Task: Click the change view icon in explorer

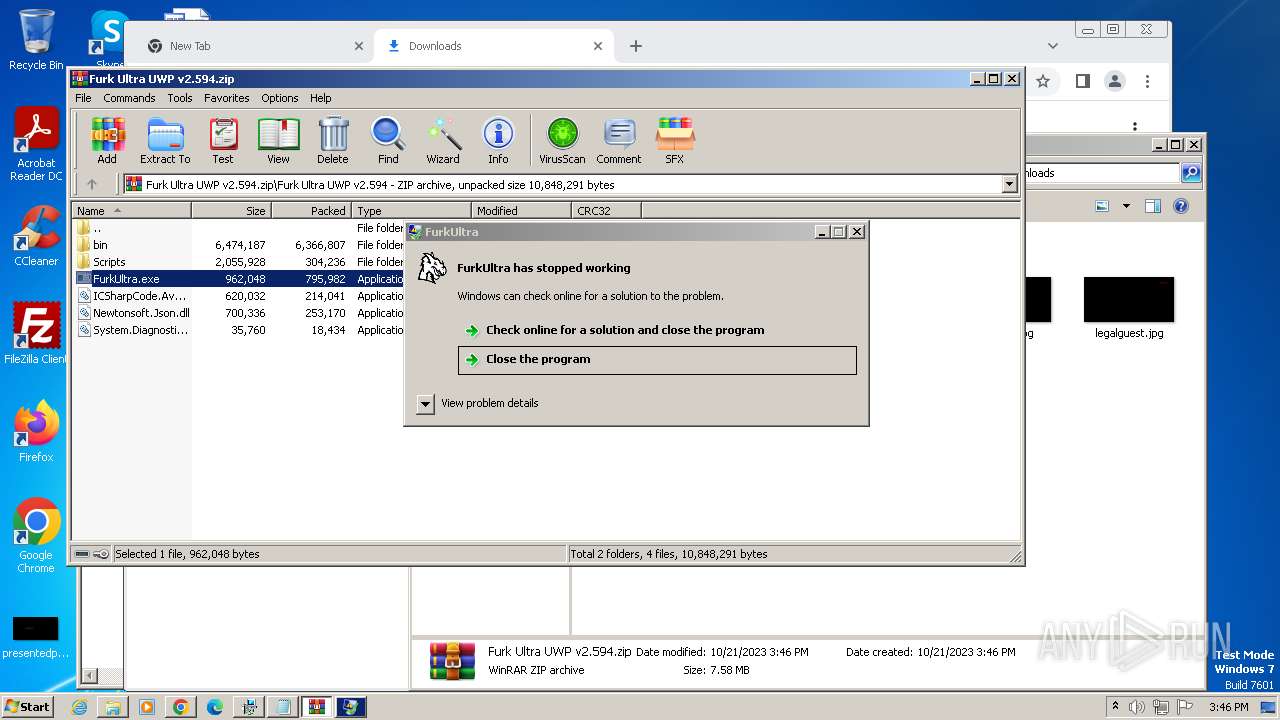Action: click(1102, 206)
